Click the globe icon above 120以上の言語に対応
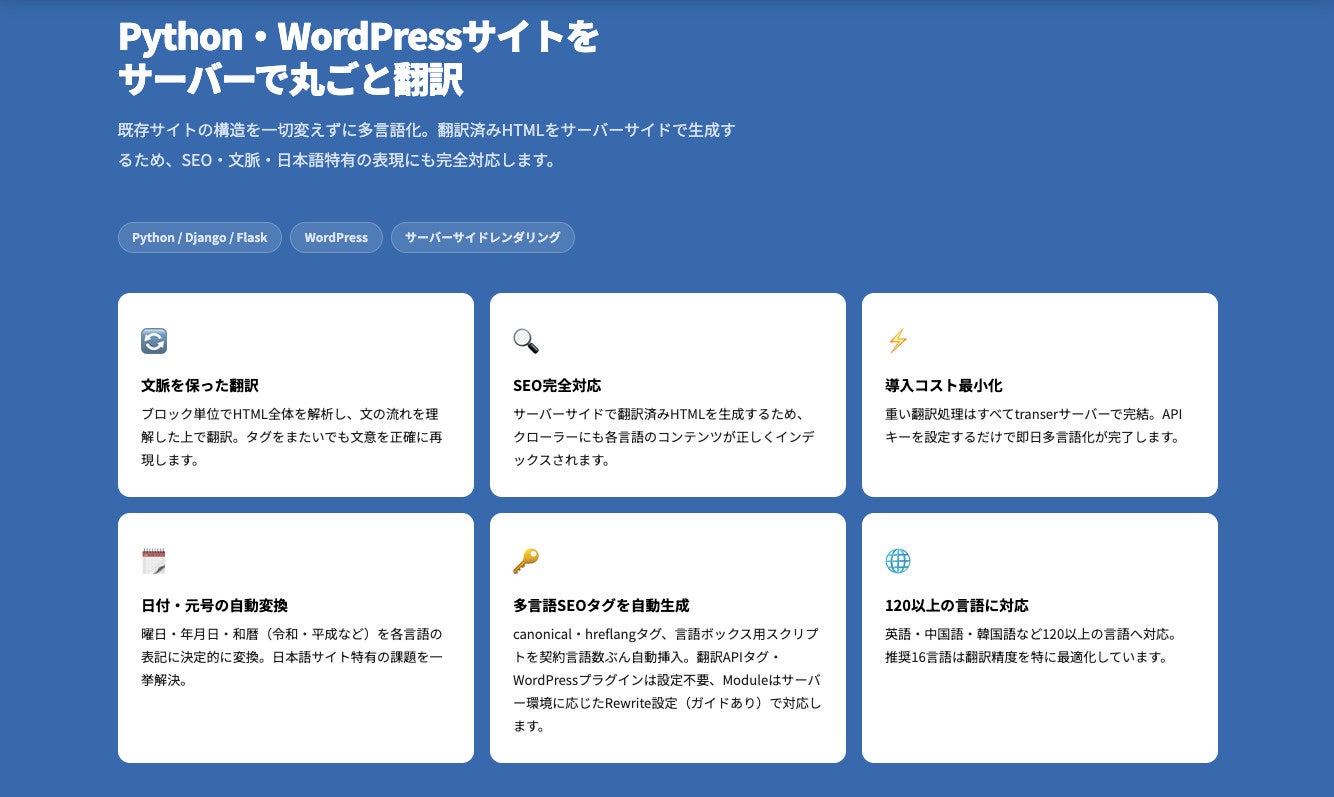This screenshot has width=1334, height=797. point(898,561)
